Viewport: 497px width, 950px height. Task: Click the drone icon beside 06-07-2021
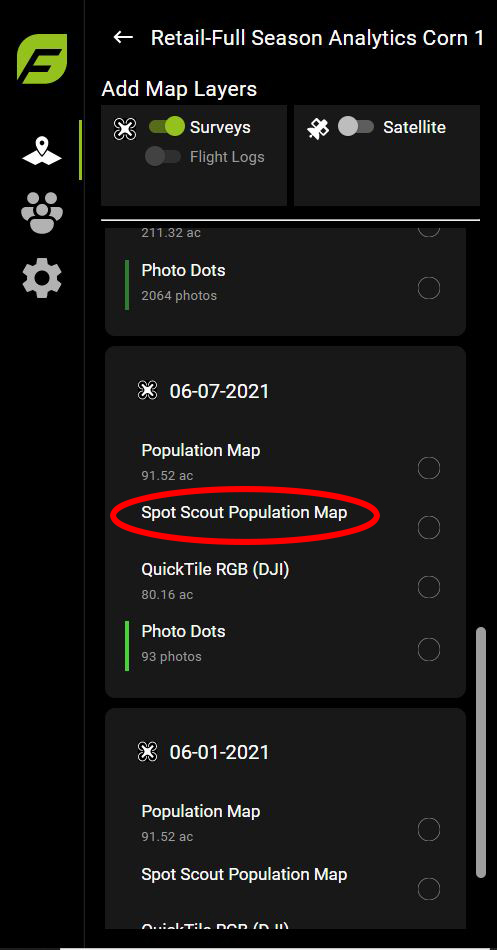point(147,391)
